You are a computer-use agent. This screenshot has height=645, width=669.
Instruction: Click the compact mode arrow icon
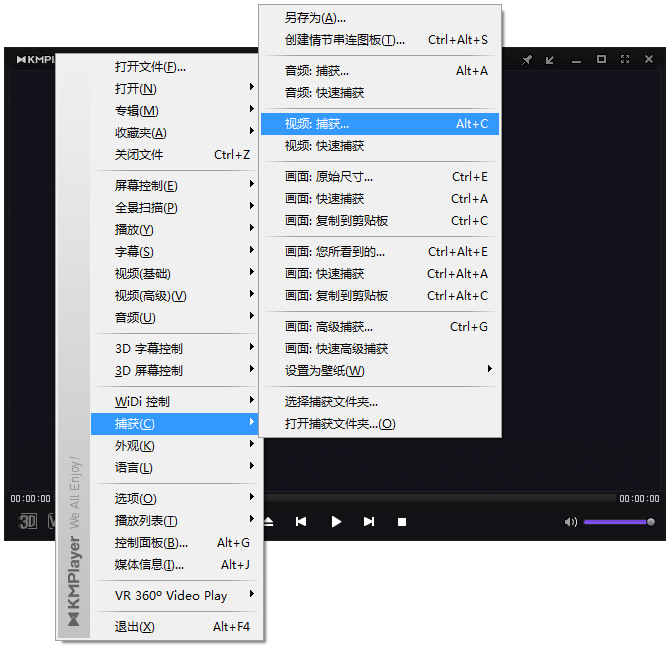550,60
